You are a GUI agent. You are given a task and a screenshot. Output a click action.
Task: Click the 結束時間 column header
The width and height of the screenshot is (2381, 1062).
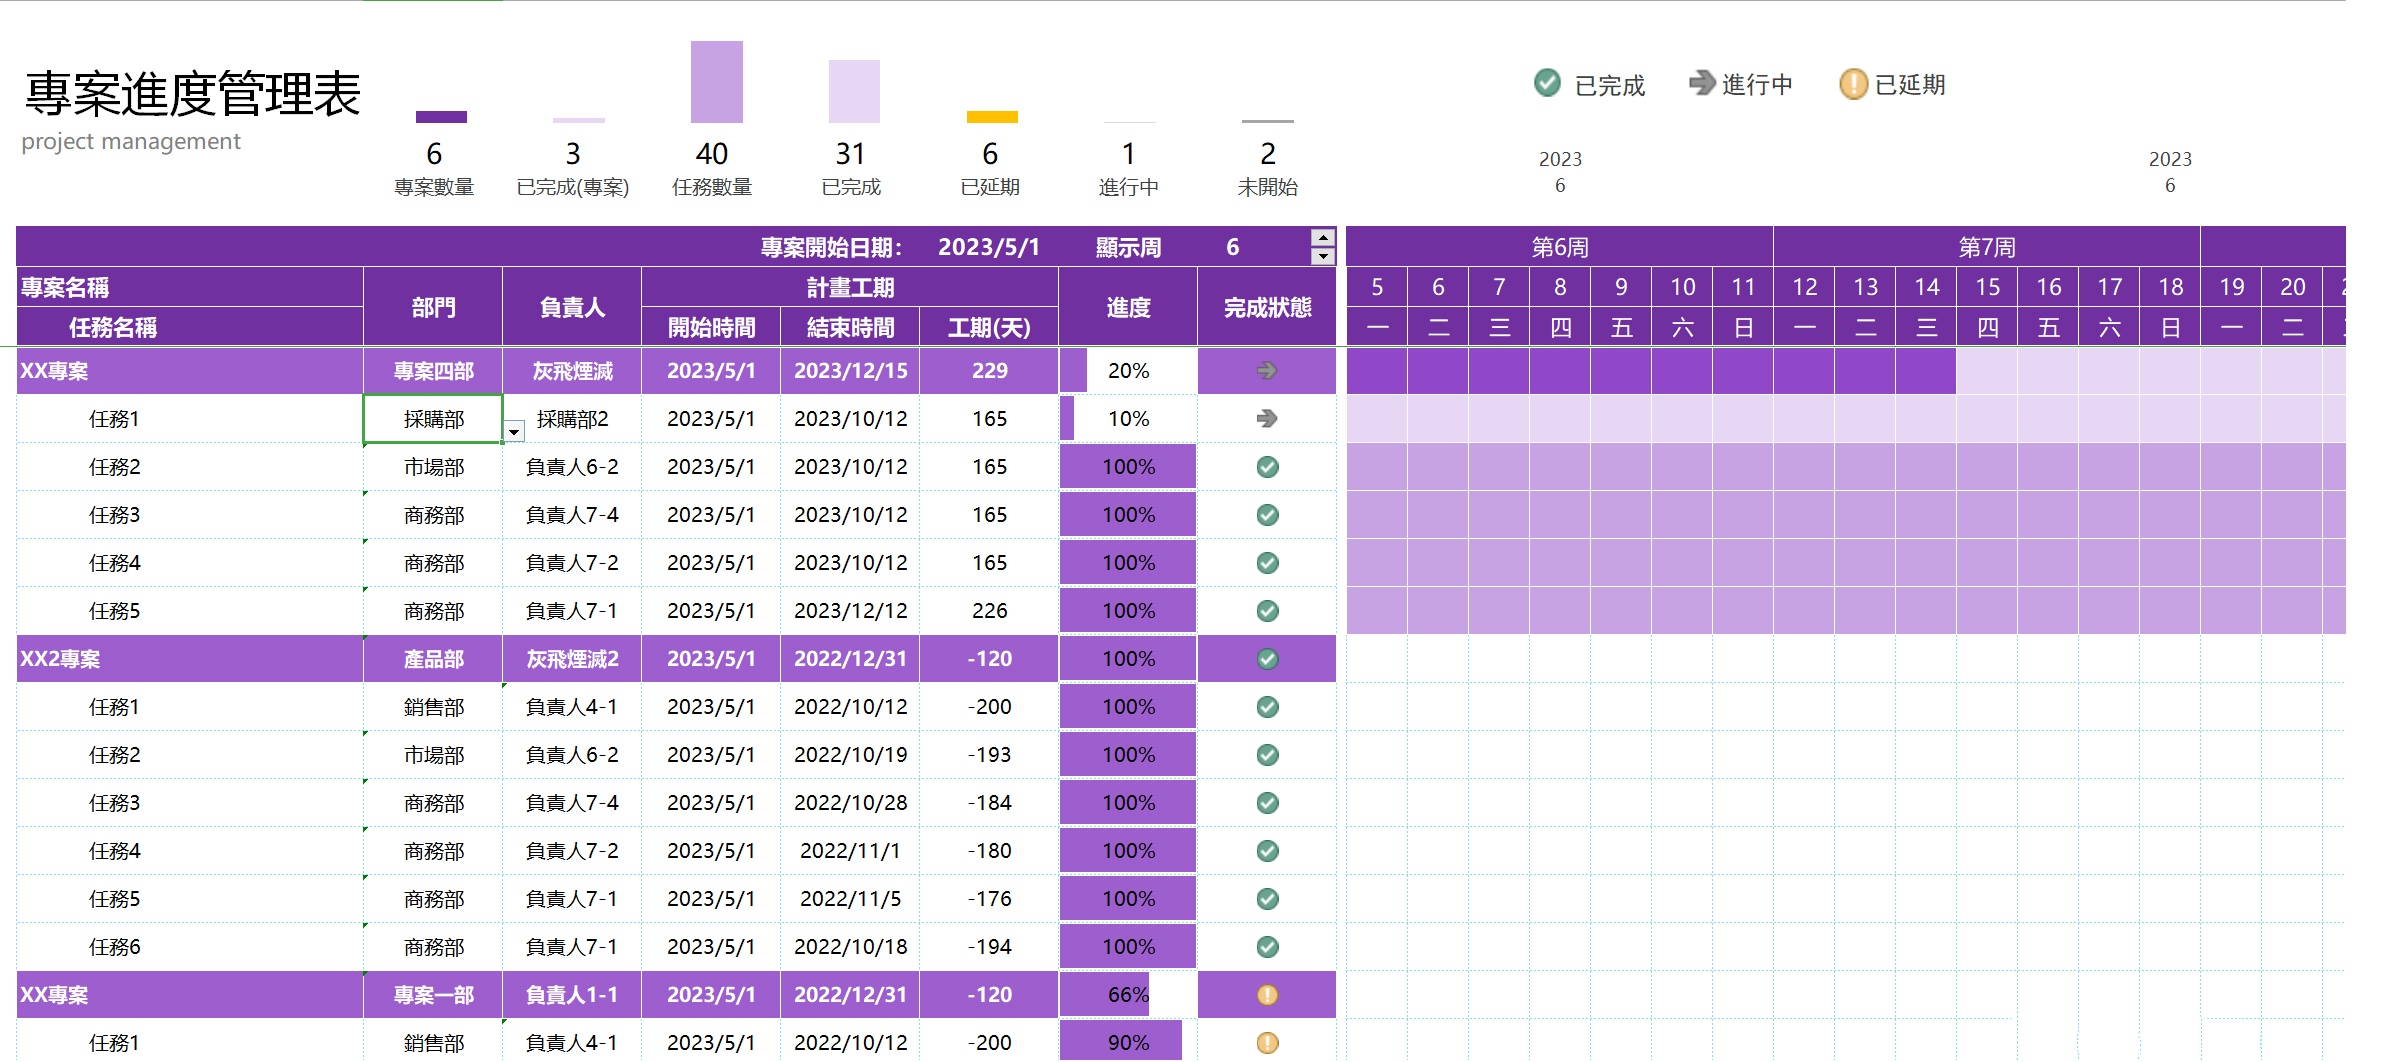(x=850, y=327)
